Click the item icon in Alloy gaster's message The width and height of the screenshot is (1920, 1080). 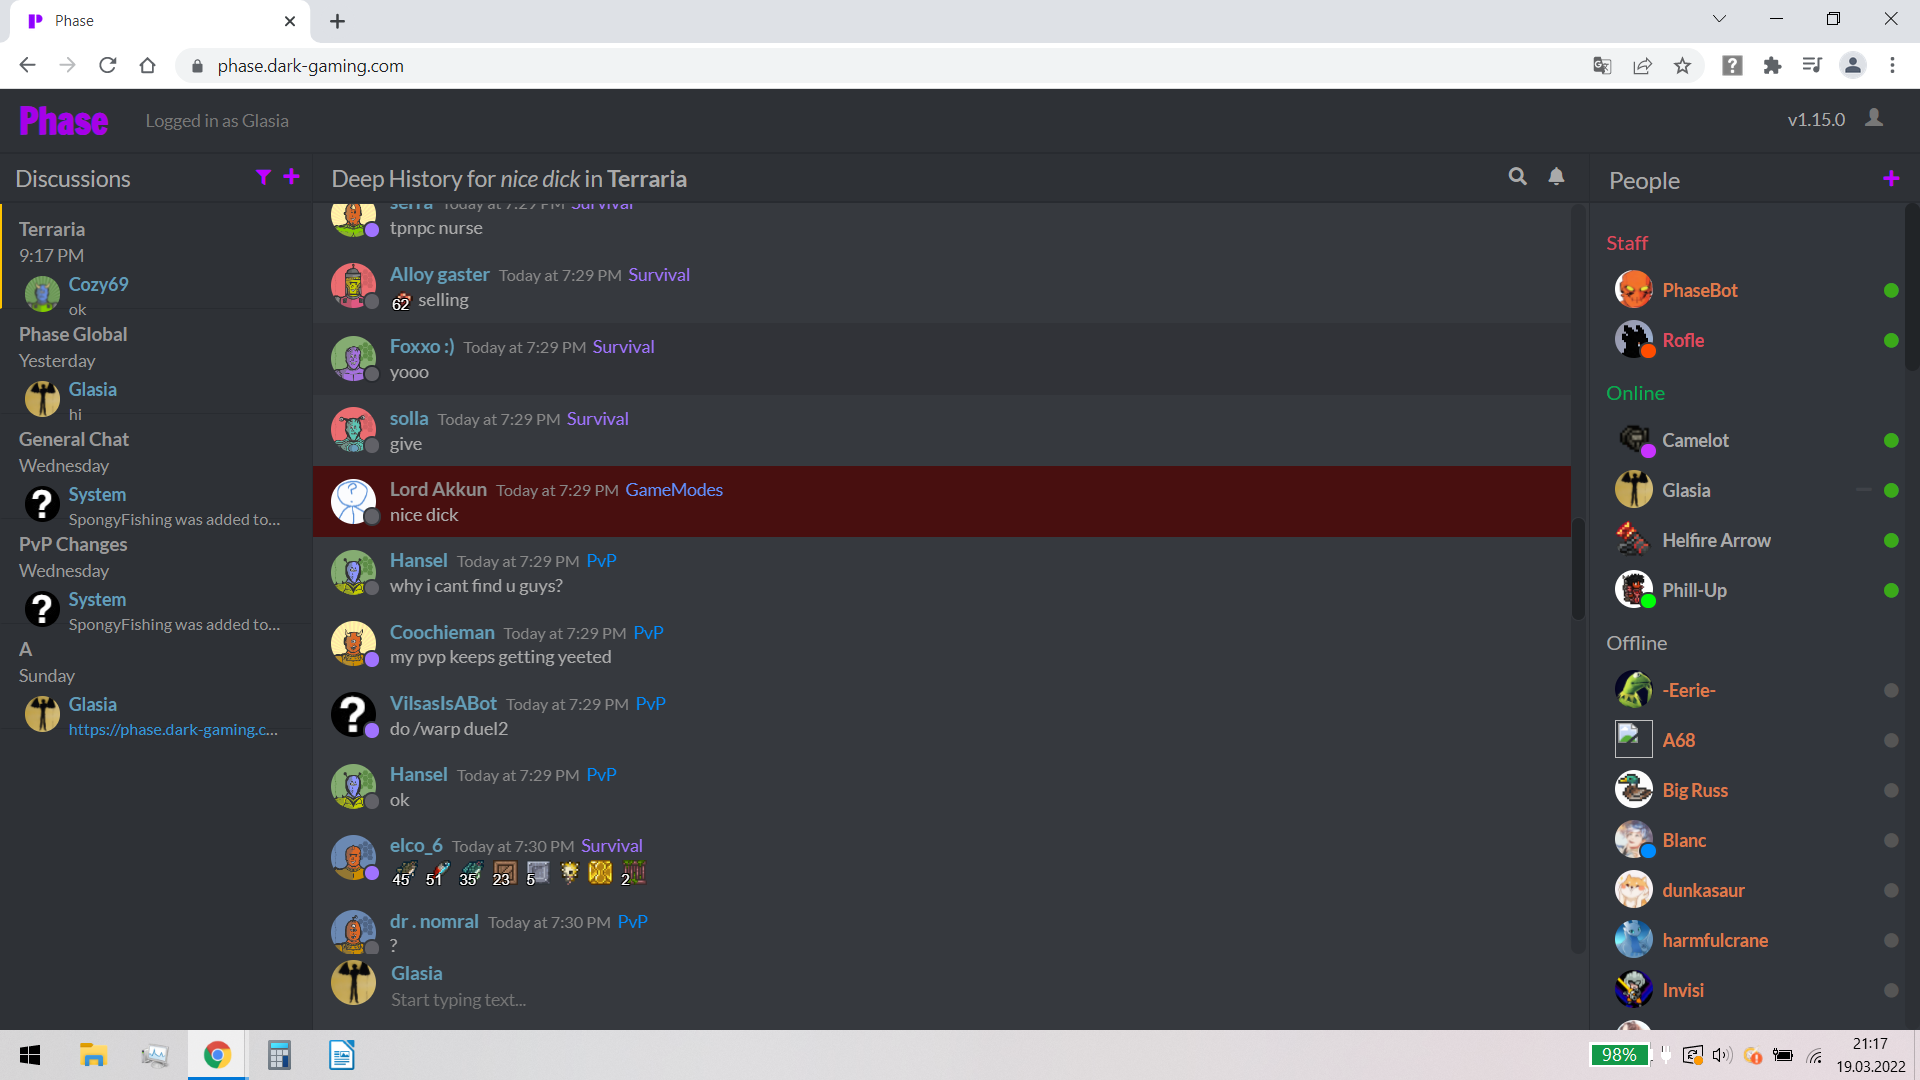point(401,301)
